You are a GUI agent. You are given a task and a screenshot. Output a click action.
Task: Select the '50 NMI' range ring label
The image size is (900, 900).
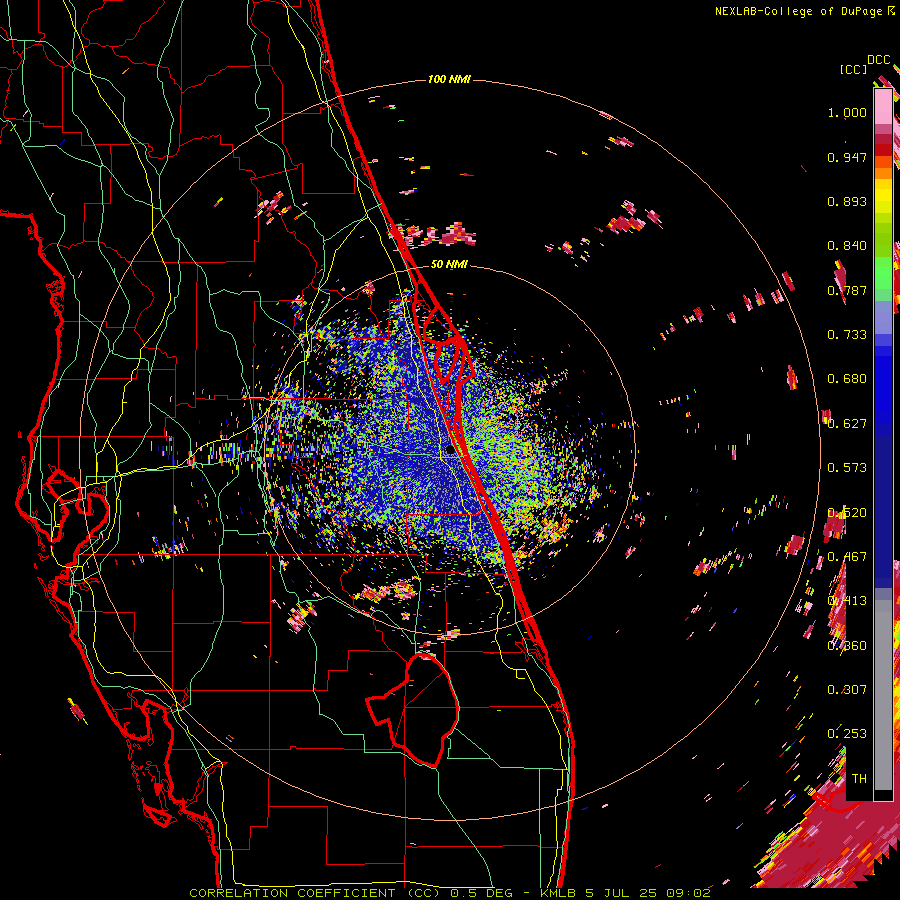coord(449,264)
